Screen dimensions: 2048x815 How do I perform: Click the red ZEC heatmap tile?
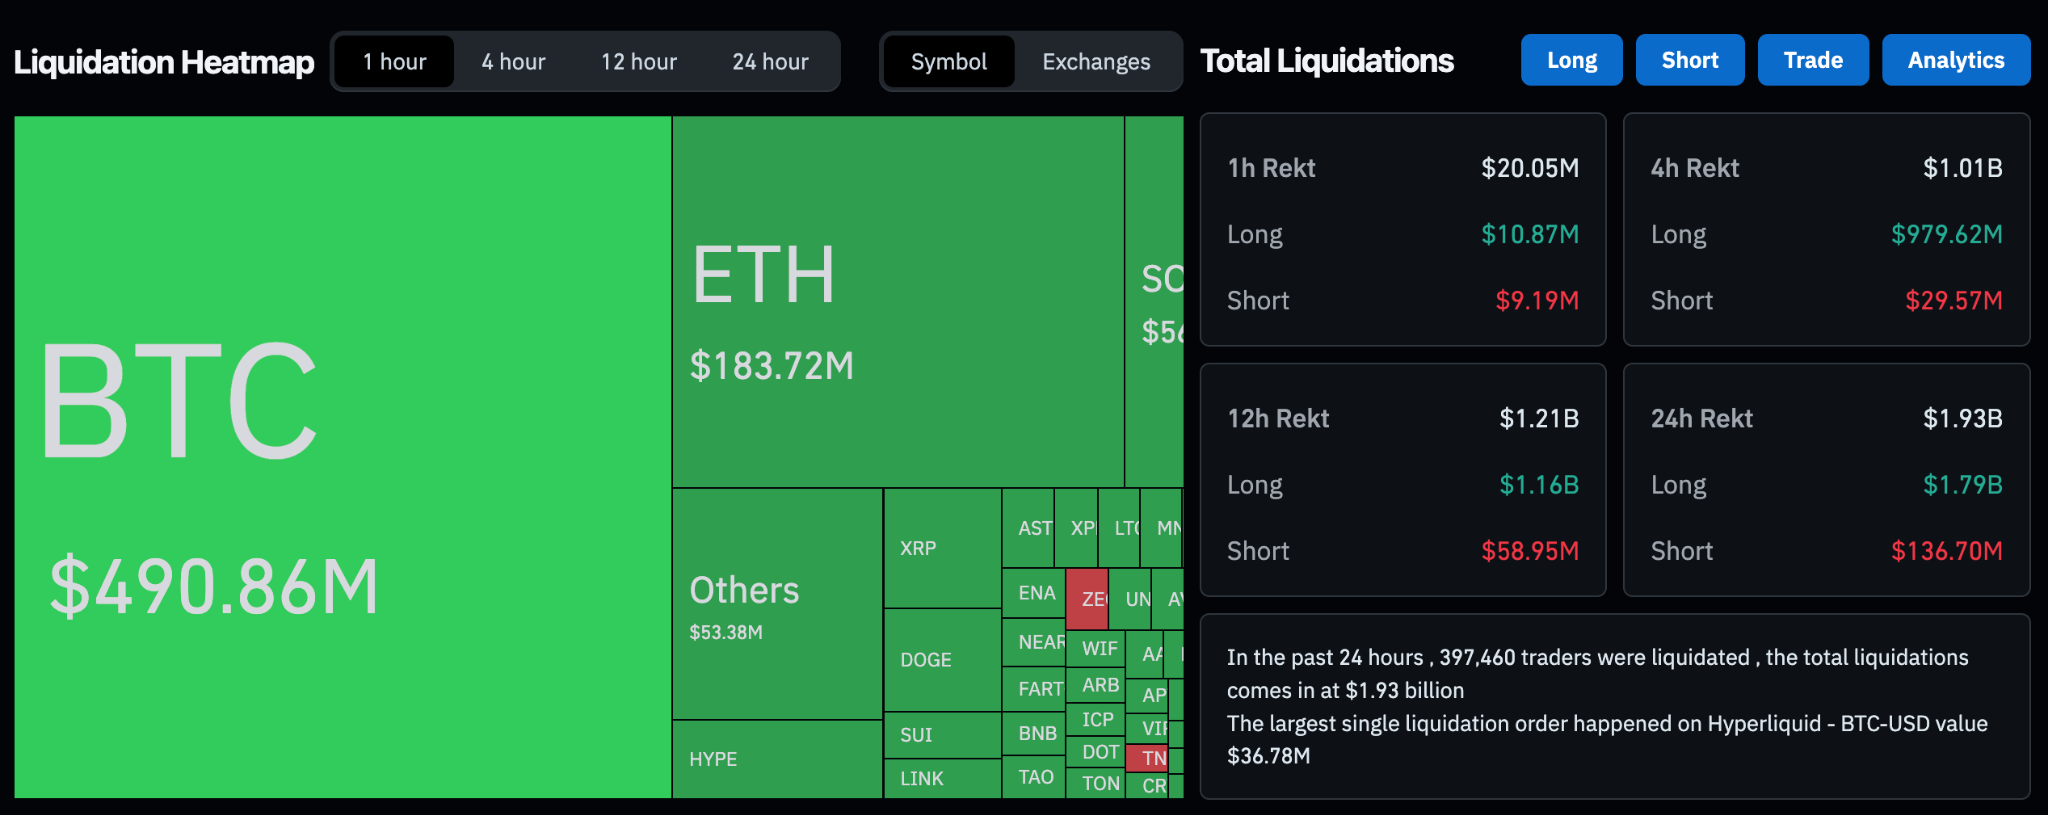[1087, 598]
